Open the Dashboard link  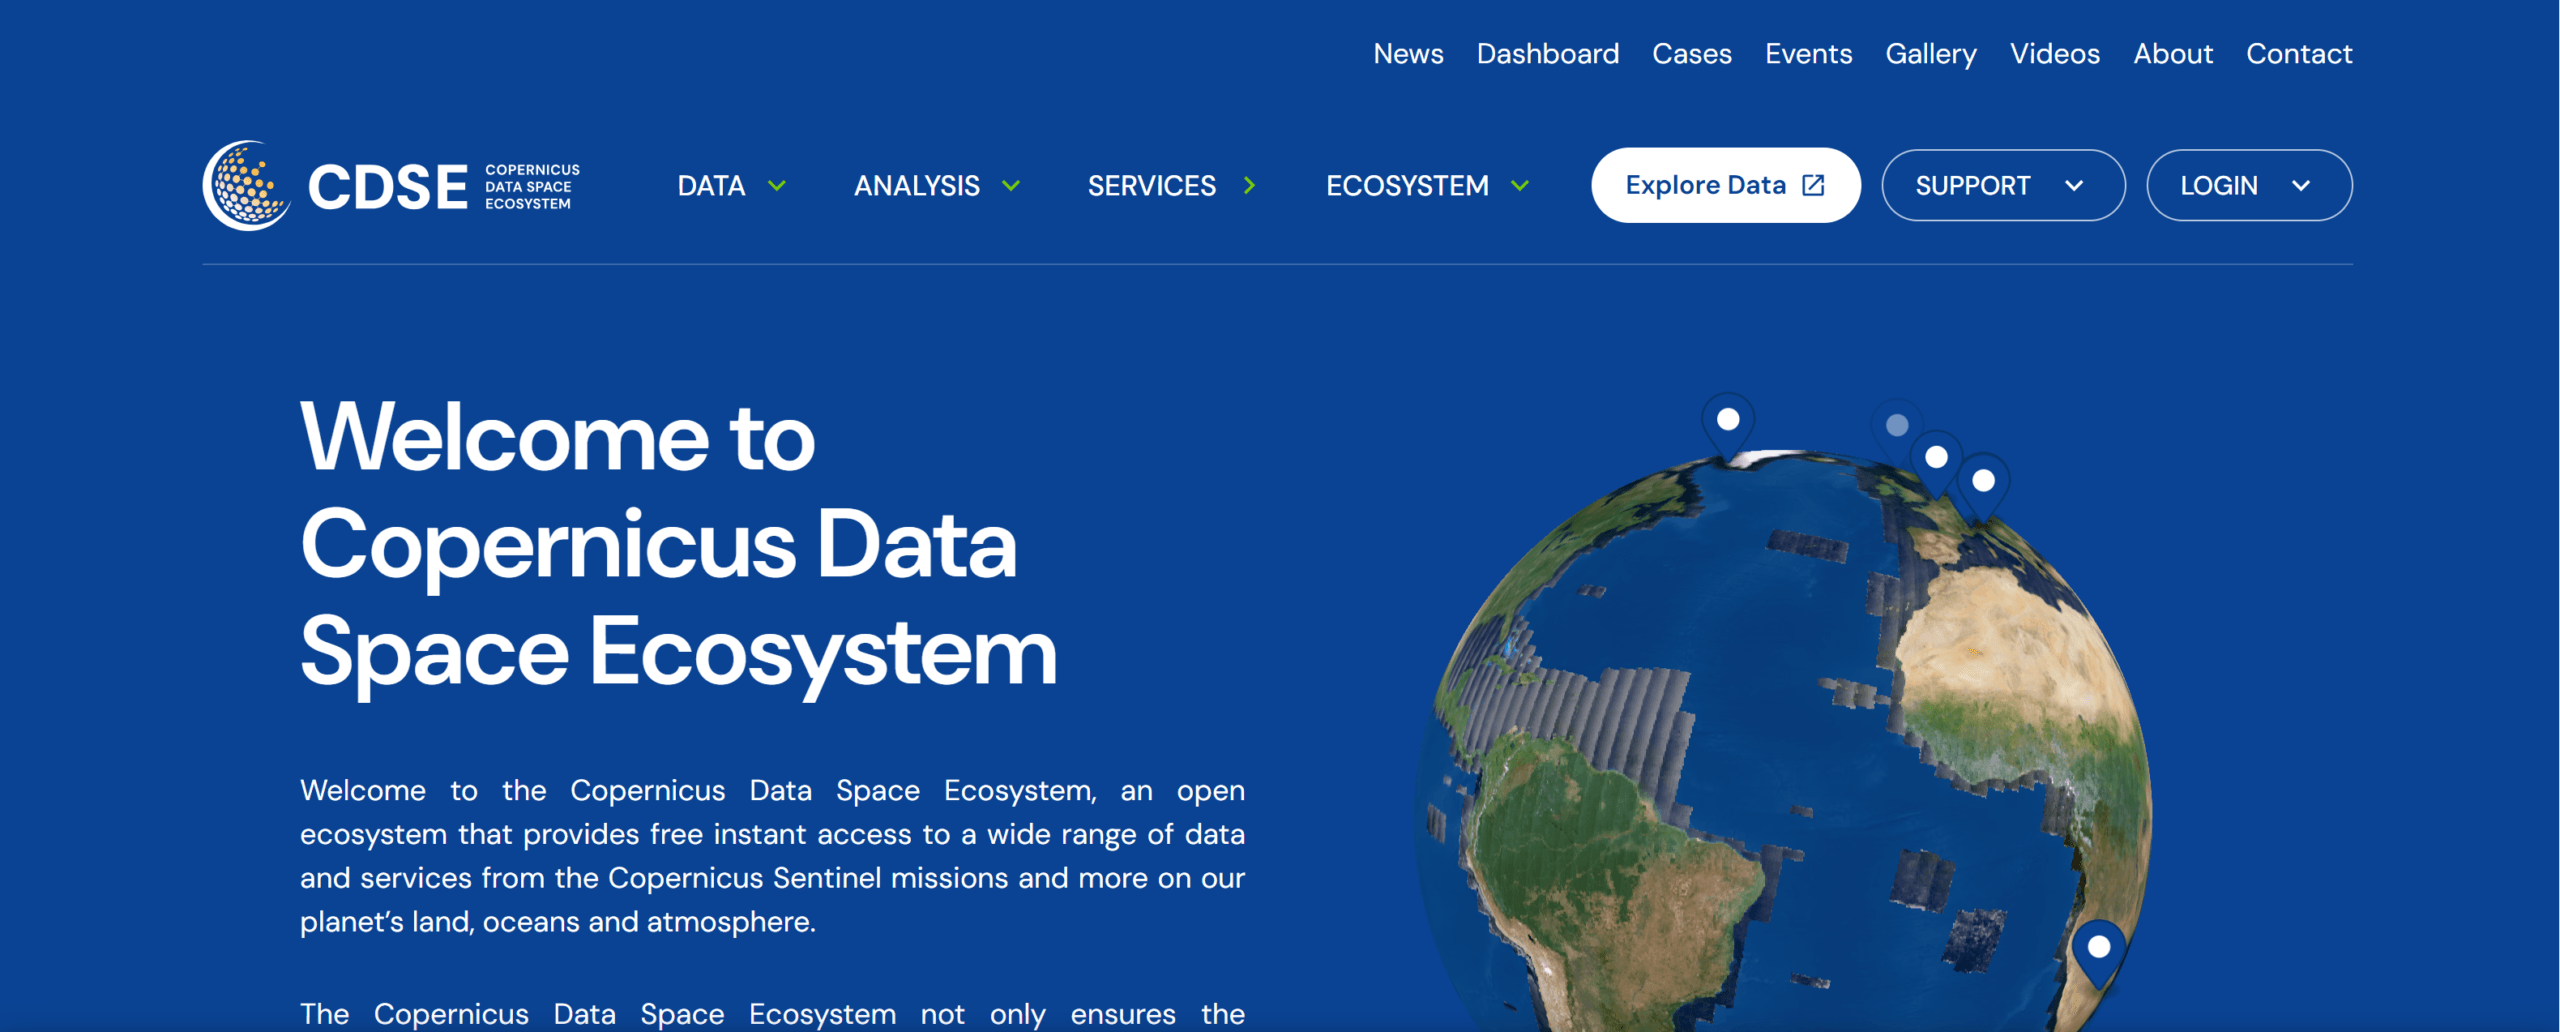[1547, 54]
